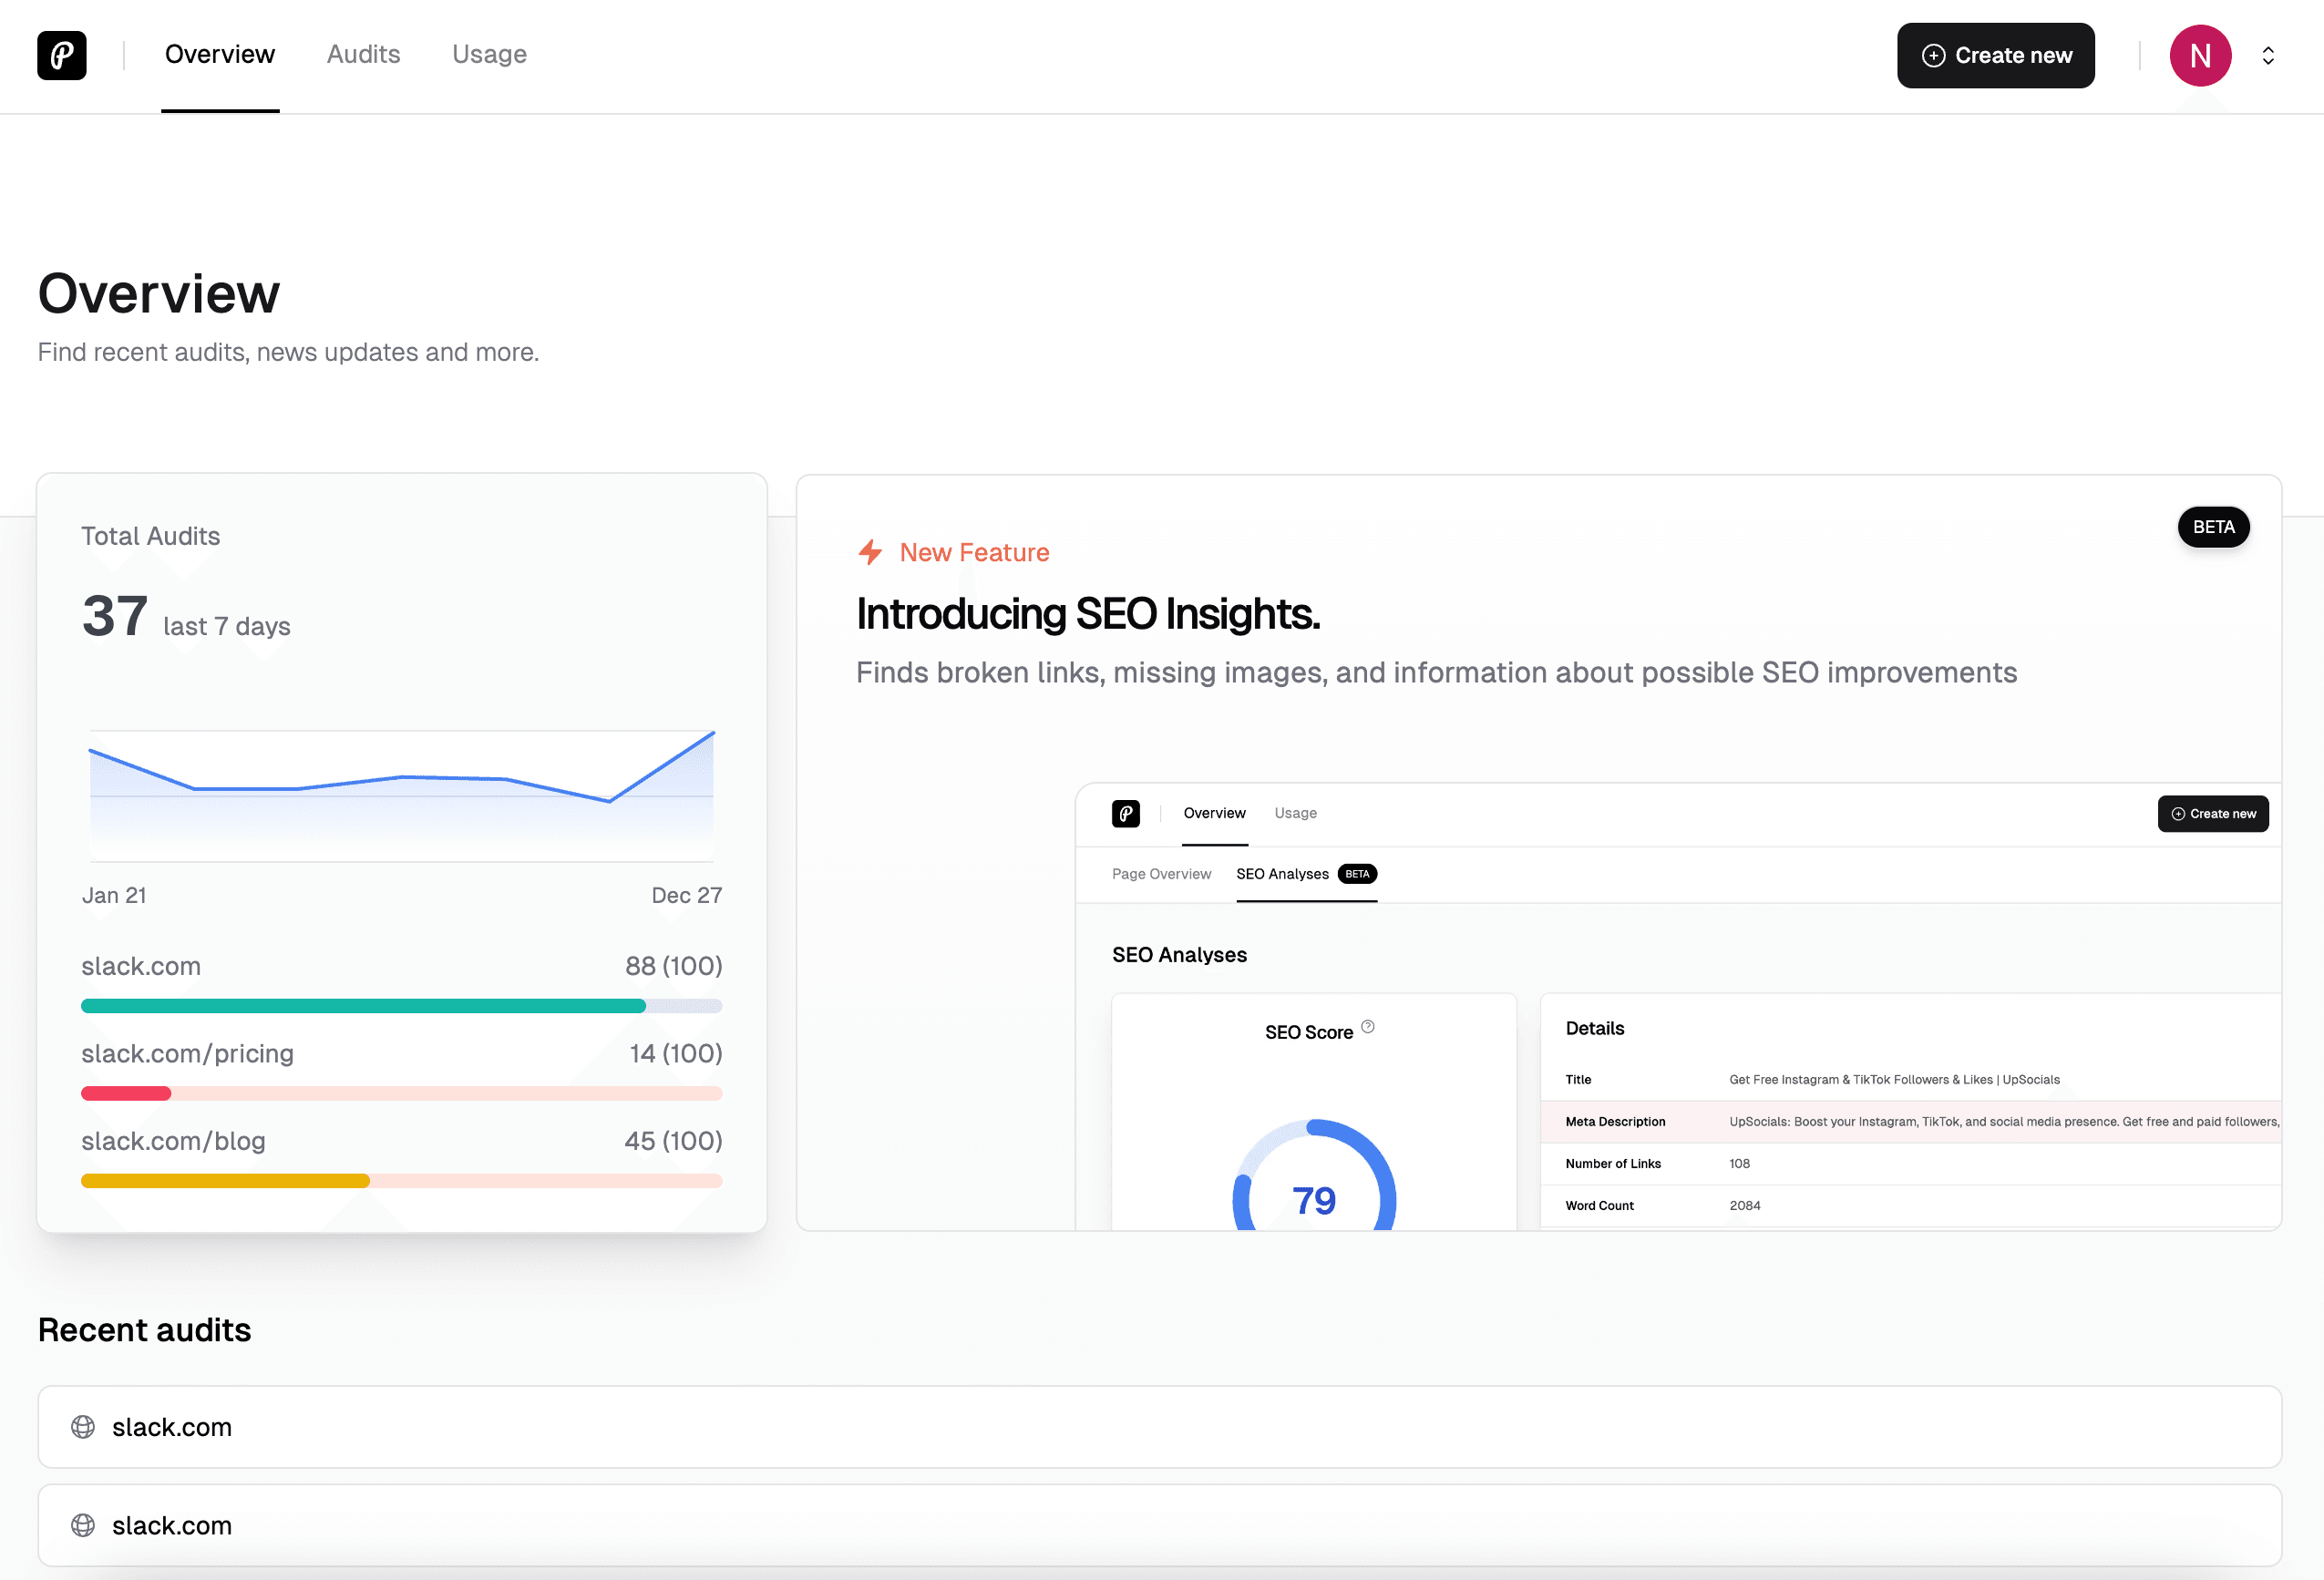Click the N user avatar
2324x1580 pixels.
pyautogui.click(x=2200, y=55)
